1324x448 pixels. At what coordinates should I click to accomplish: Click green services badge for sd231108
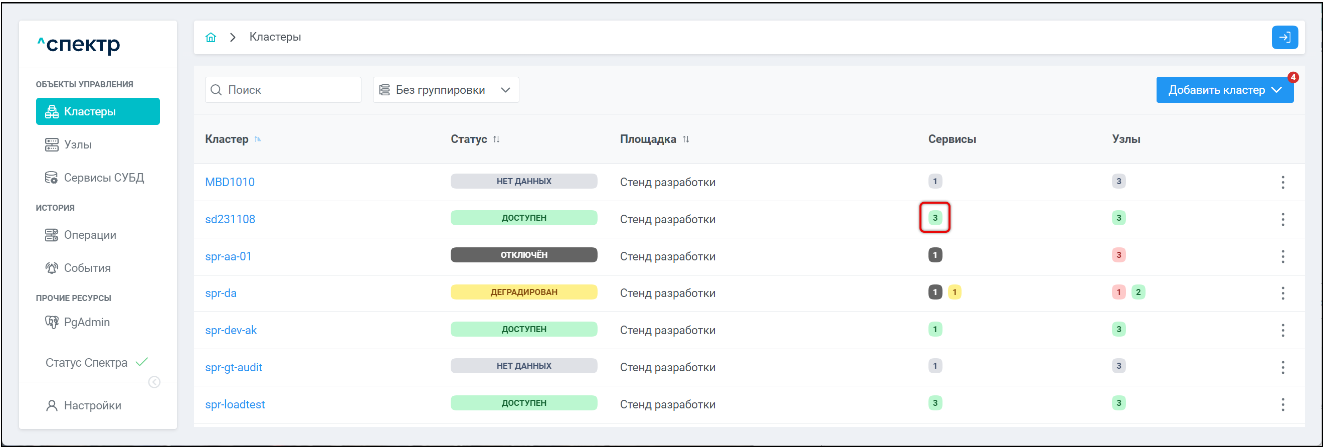click(935, 218)
